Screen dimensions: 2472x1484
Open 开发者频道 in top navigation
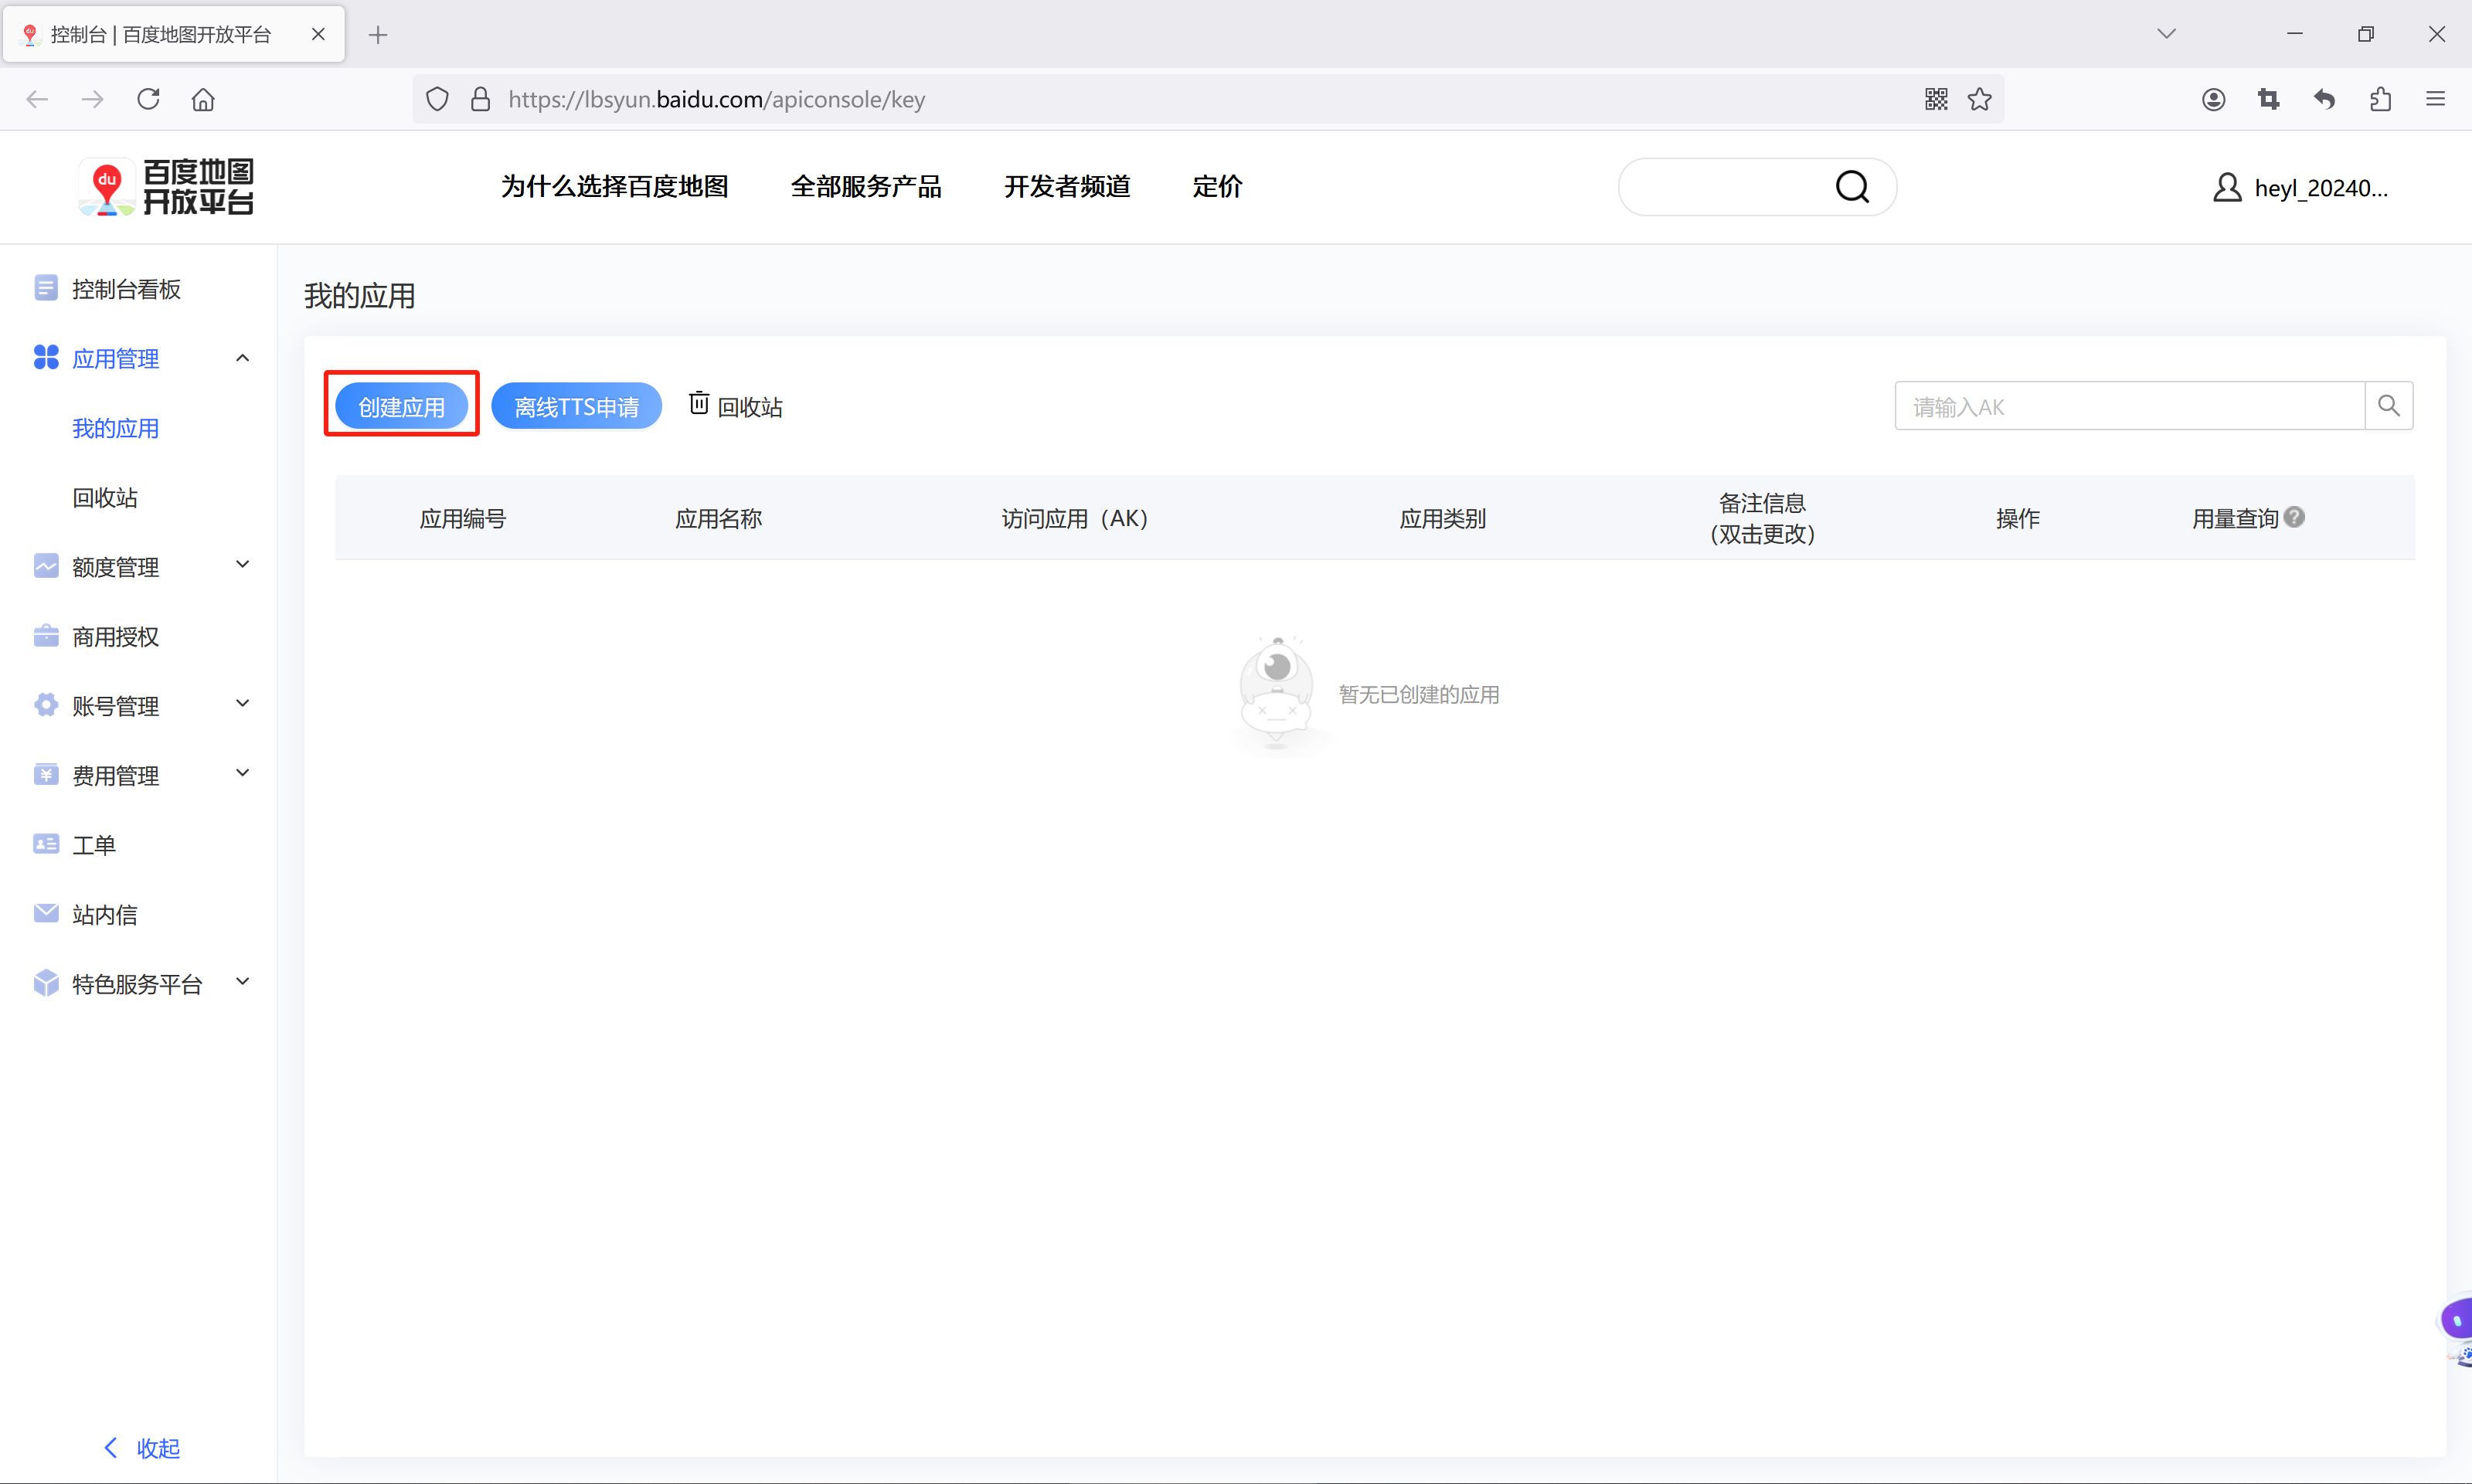tap(1067, 186)
